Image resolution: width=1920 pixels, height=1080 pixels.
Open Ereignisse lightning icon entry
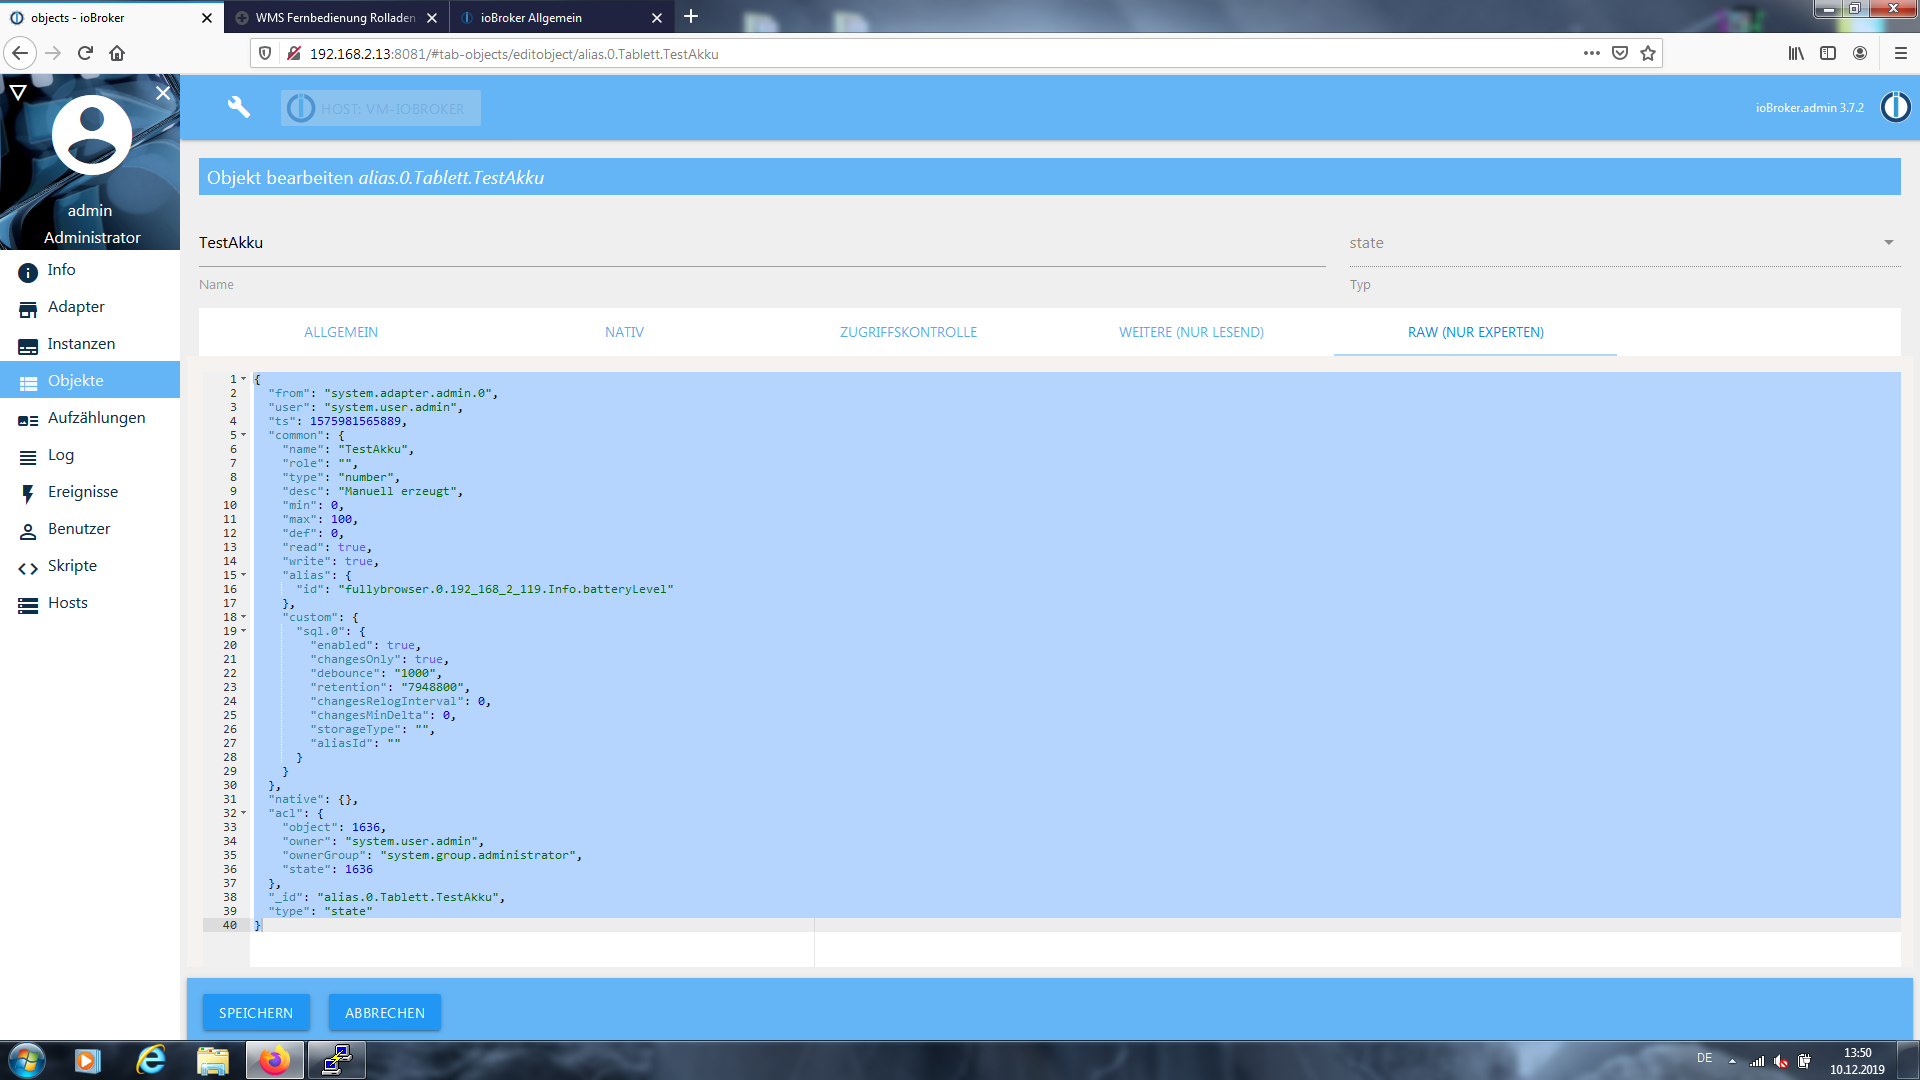click(28, 493)
